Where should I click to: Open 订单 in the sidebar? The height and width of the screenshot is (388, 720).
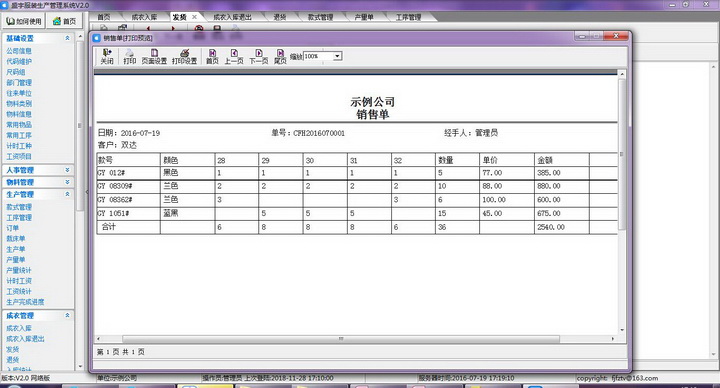point(12,228)
